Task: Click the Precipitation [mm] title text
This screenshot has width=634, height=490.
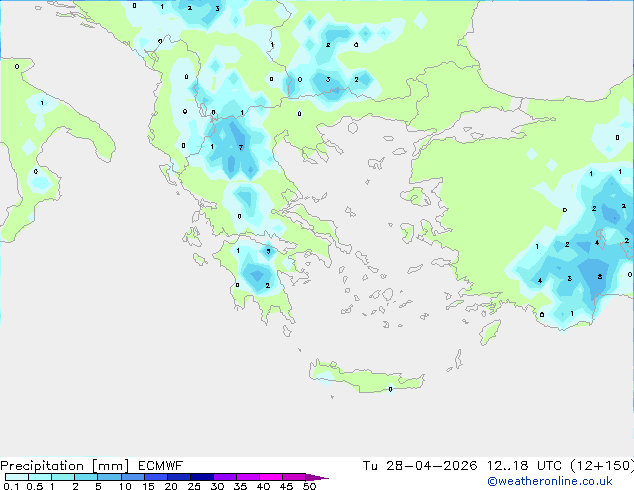Action: 64,466
